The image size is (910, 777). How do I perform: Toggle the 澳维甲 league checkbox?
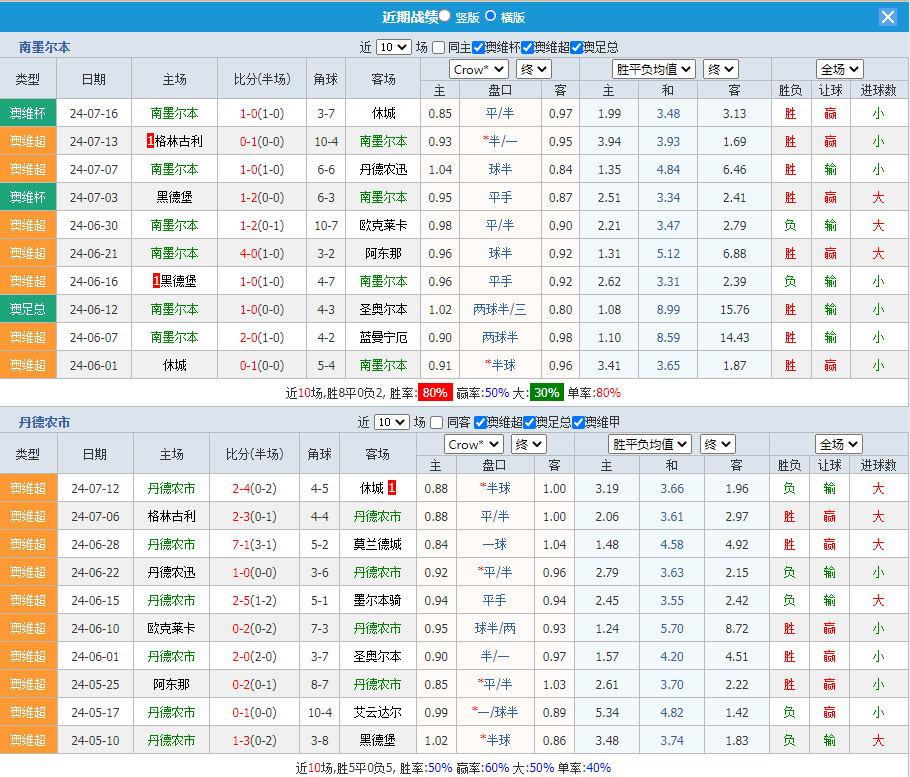click(578, 422)
